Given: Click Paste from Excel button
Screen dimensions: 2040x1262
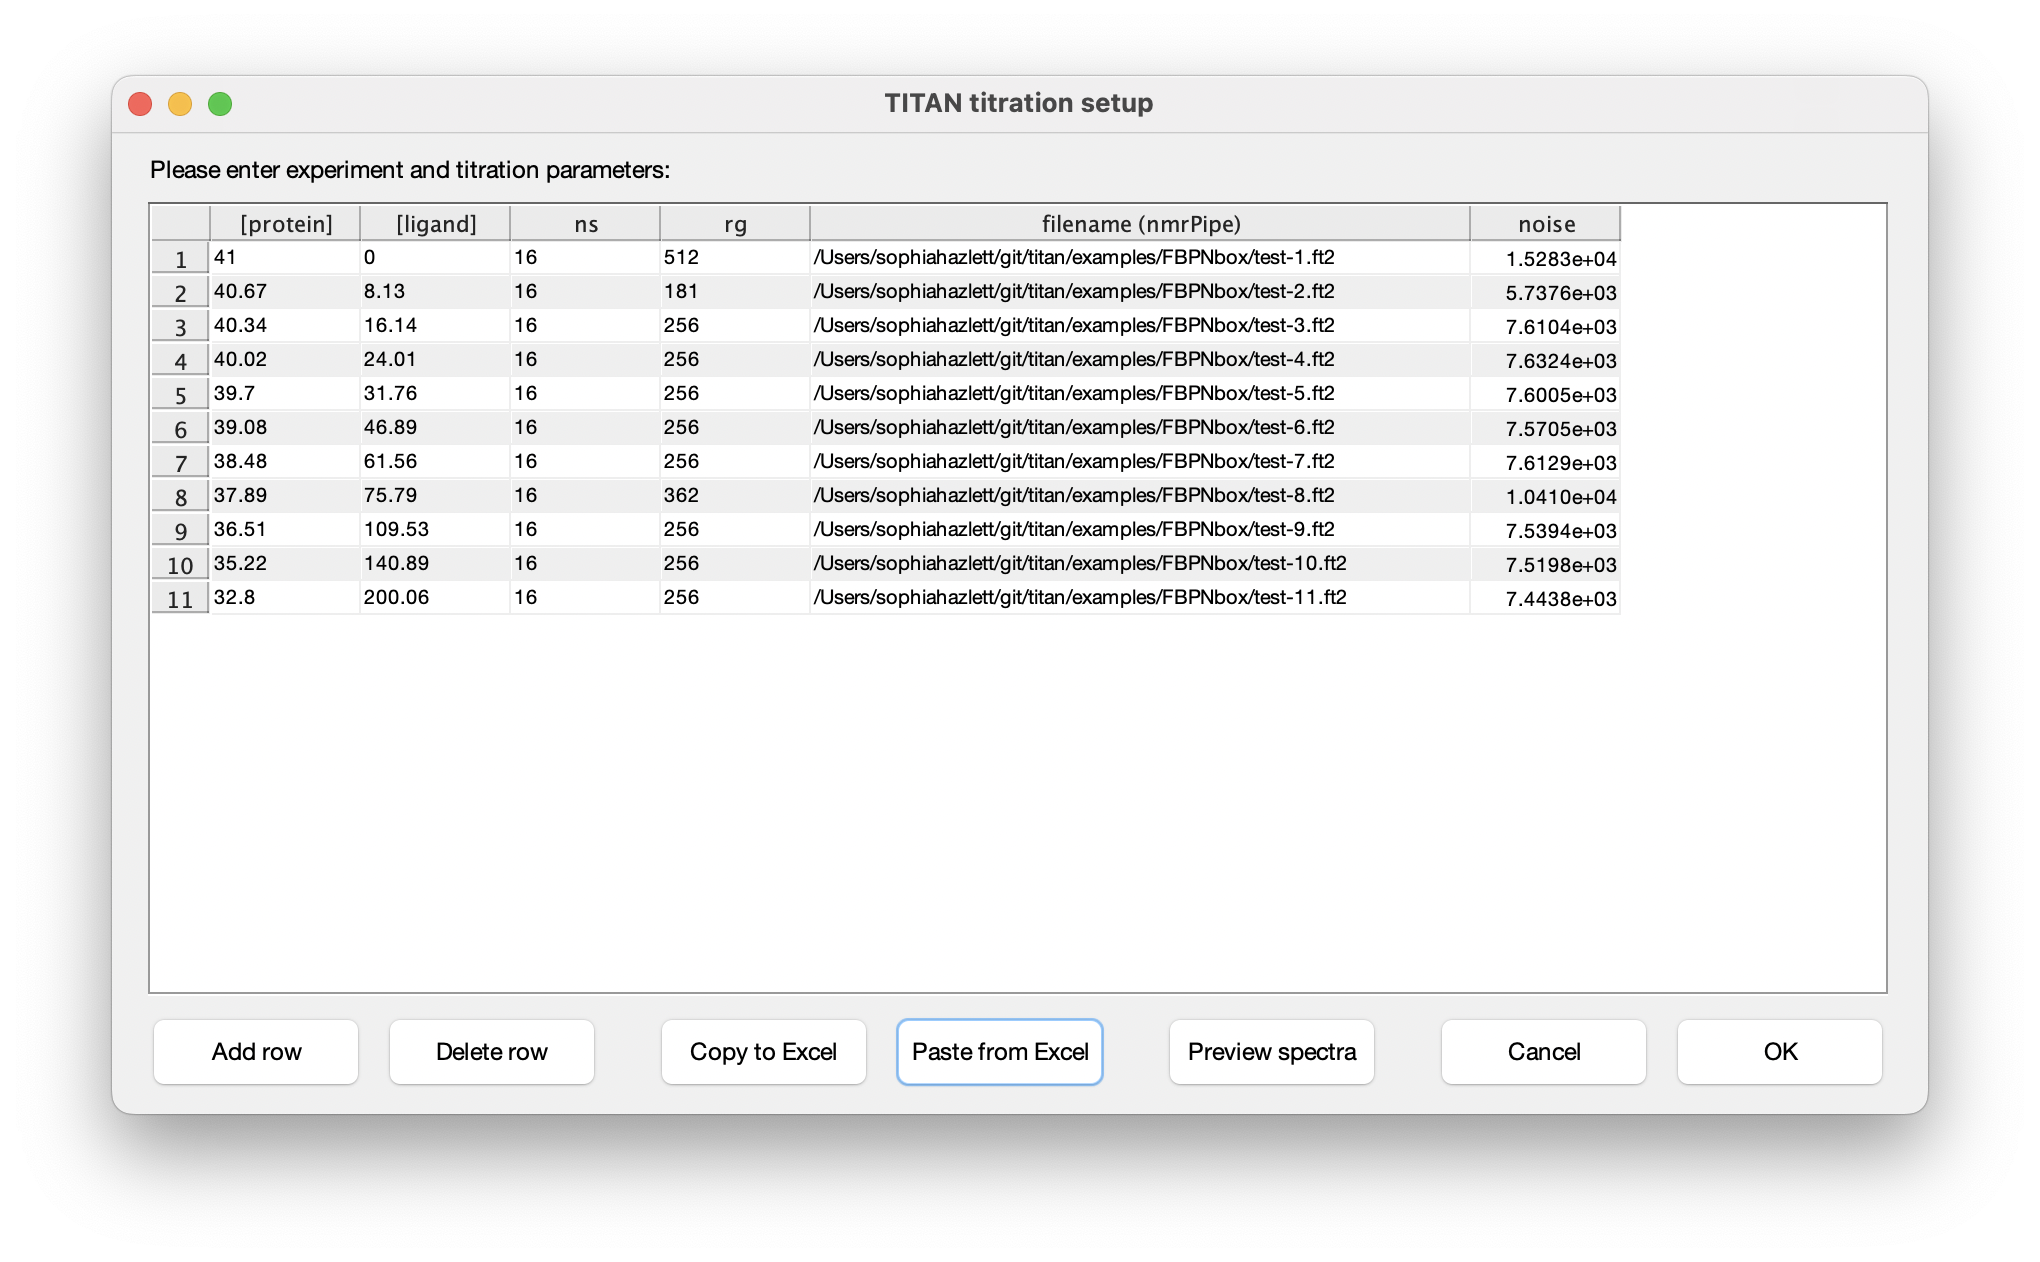Looking at the screenshot, I should (x=1000, y=1051).
